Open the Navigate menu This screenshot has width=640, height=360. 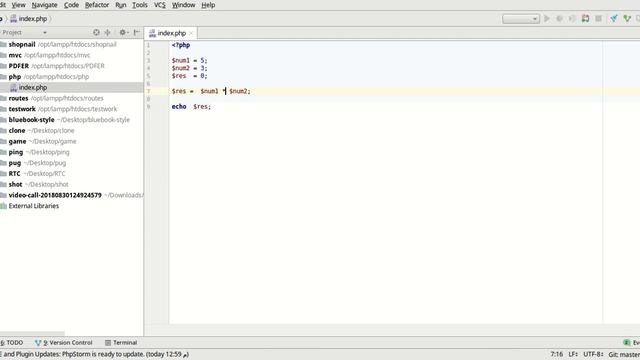pyautogui.click(x=44, y=5)
